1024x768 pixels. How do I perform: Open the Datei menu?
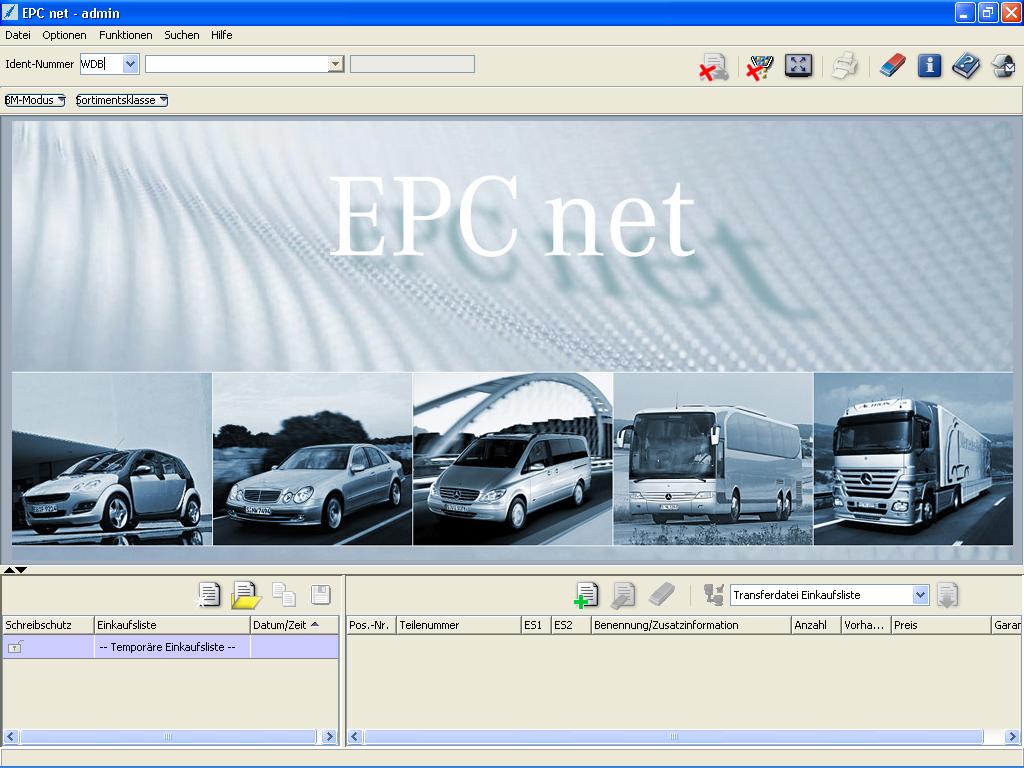click(x=18, y=35)
